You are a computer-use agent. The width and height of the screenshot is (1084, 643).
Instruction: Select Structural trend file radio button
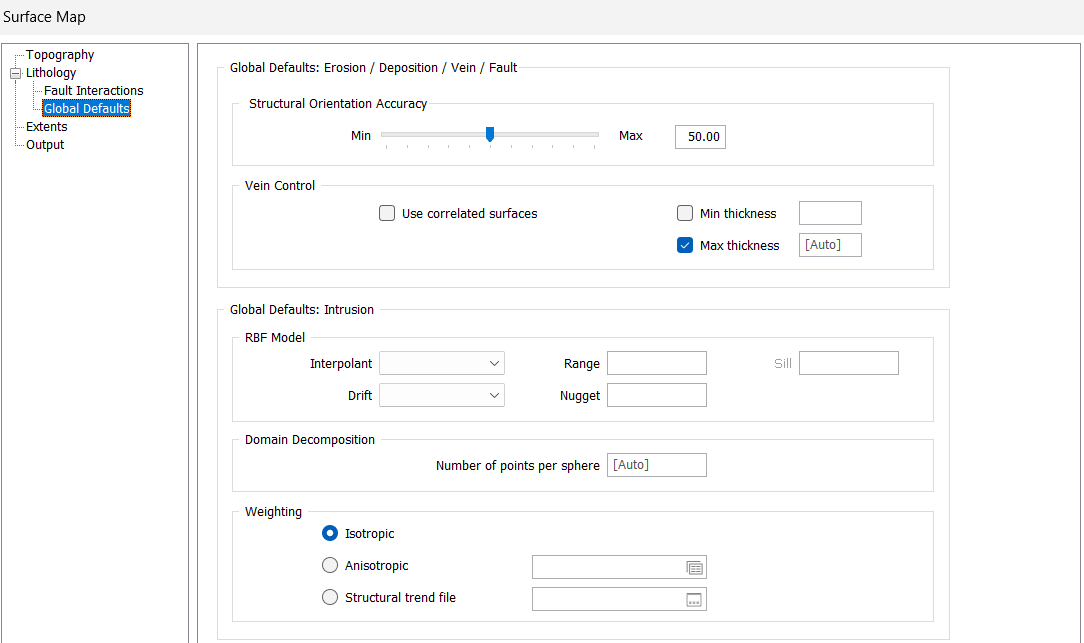pyautogui.click(x=330, y=598)
